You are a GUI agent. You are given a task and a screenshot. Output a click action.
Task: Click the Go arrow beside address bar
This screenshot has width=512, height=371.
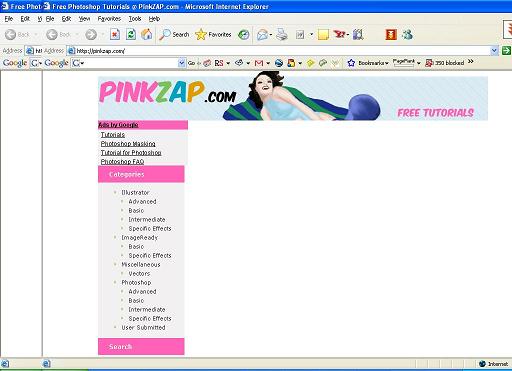(x=506, y=51)
